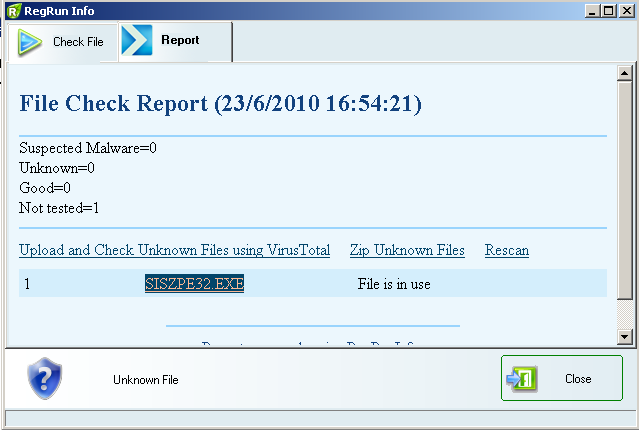The height and width of the screenshot is (430, 639).
Task: Switch to the Check File tab
Action: [62, 43]
